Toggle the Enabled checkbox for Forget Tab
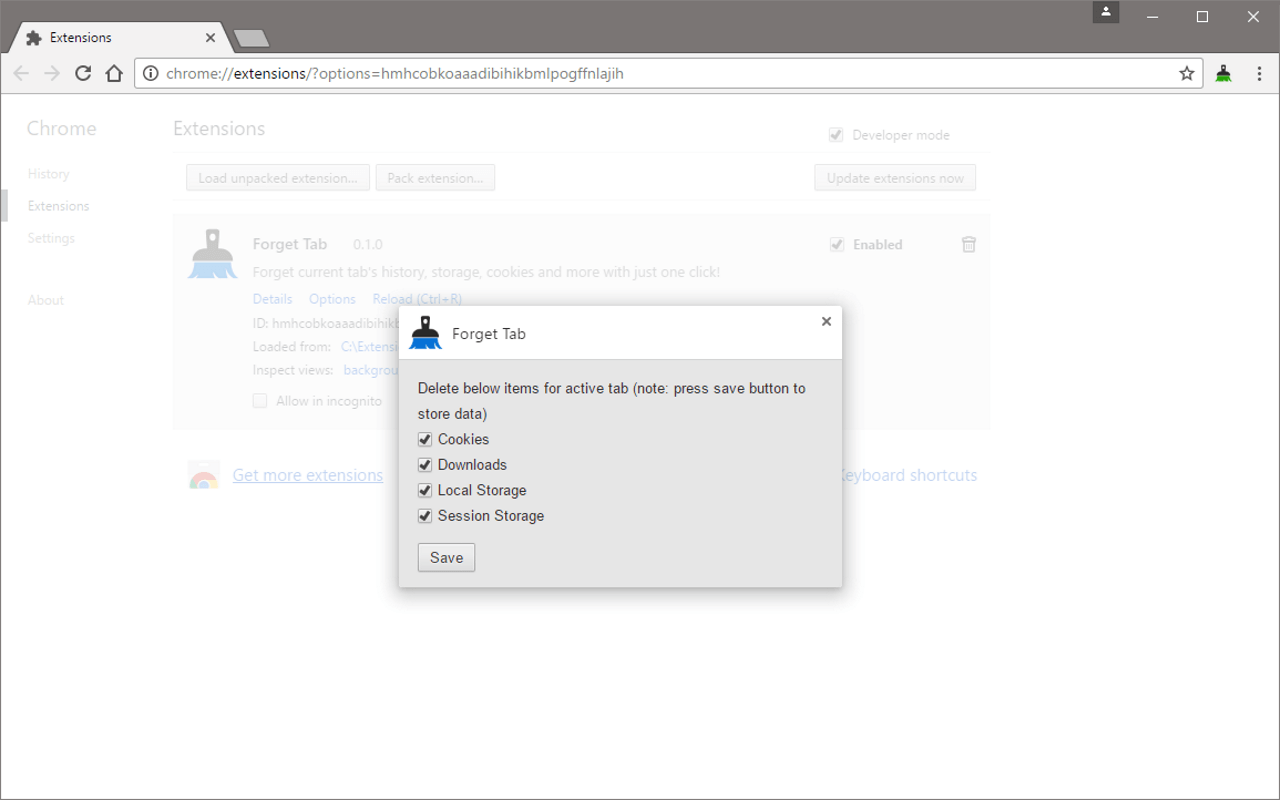 click(837, 244)
